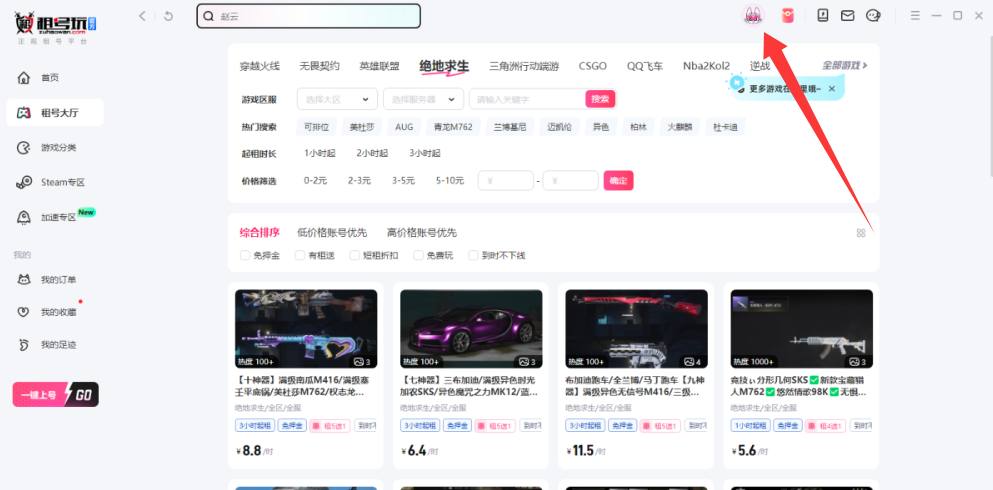The width and height of the screenshot is (993, 490).
Task: Open the 选择服务器 dropdown
Action: [x=424, y=99]
